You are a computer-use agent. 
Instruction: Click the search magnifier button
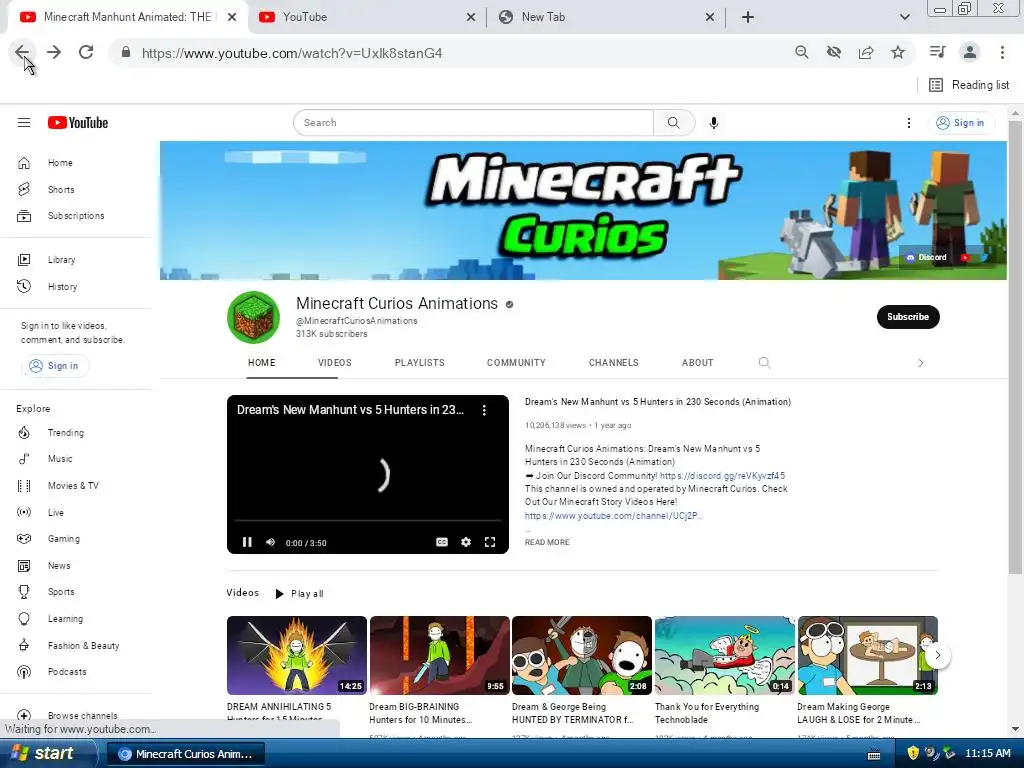click(x=674, y=123)
